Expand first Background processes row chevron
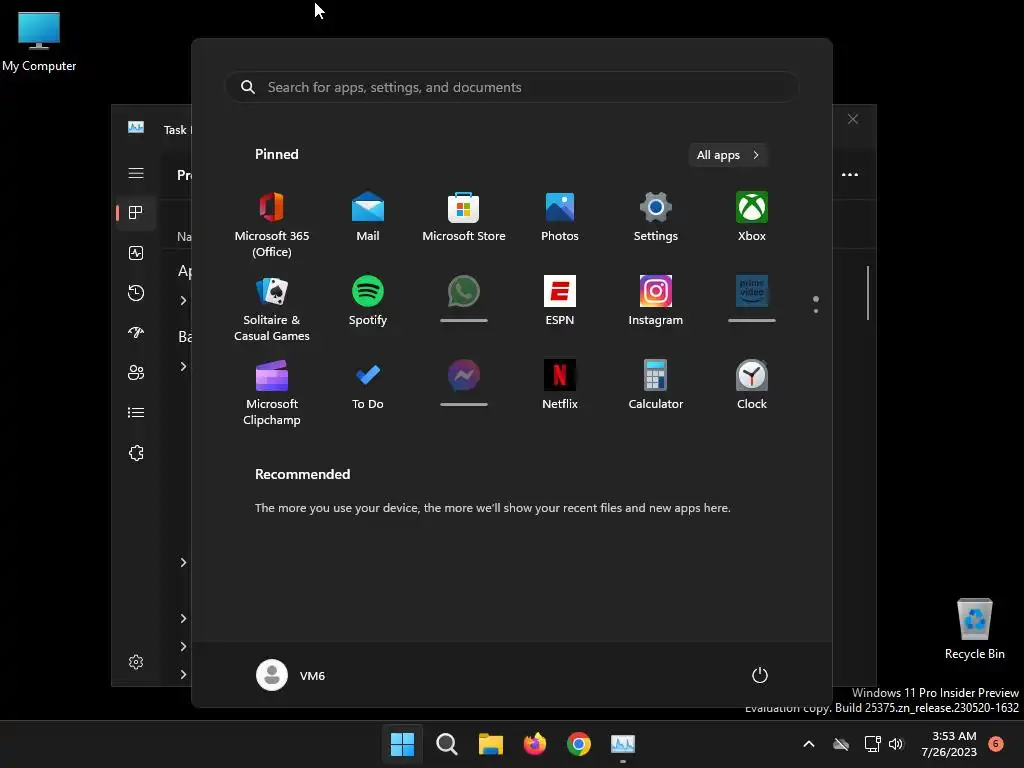The width and height of the screenshot is (1024, 768). pos(184,366)
